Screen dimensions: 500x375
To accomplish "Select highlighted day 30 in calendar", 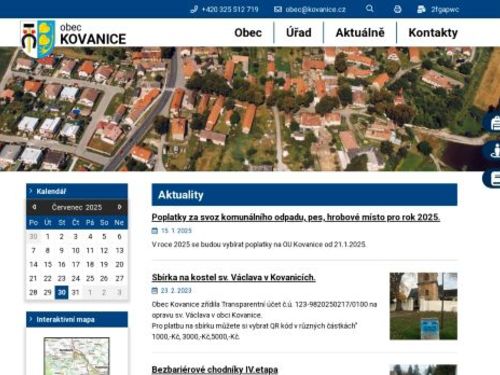I will tap(62, 292).
